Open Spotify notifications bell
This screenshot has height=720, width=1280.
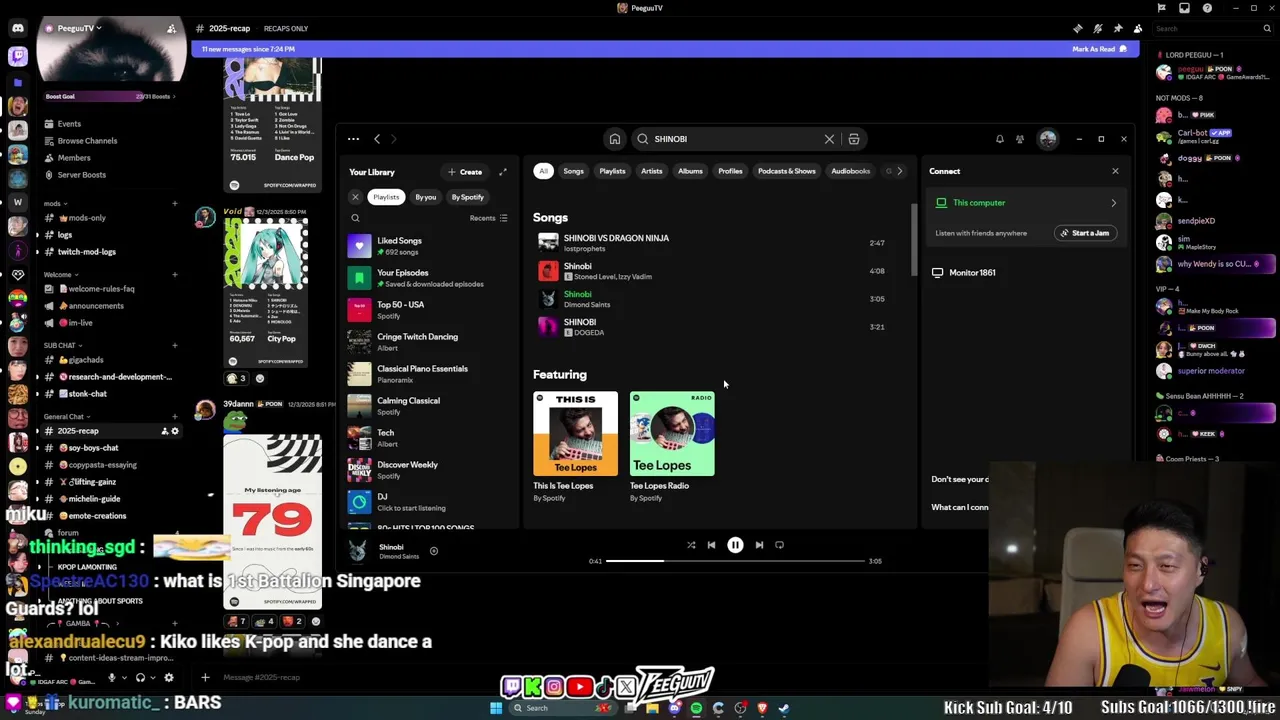pyautogui.click(x=999, y=139)
